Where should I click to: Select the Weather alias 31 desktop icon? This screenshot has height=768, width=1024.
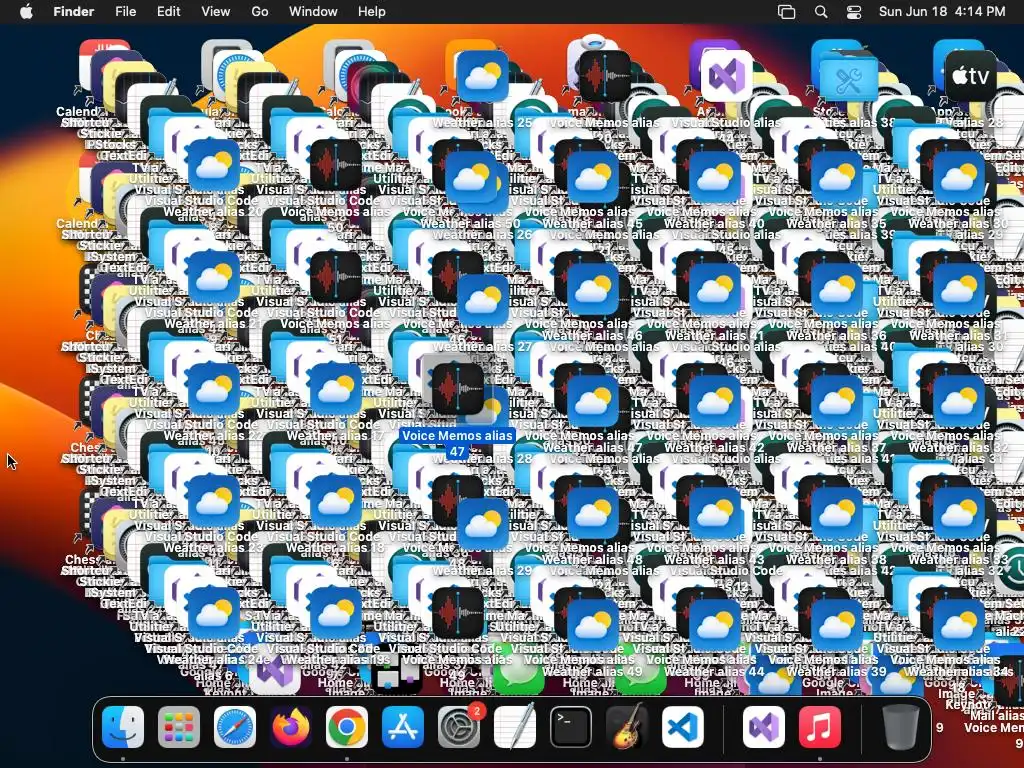click(959, 289)
